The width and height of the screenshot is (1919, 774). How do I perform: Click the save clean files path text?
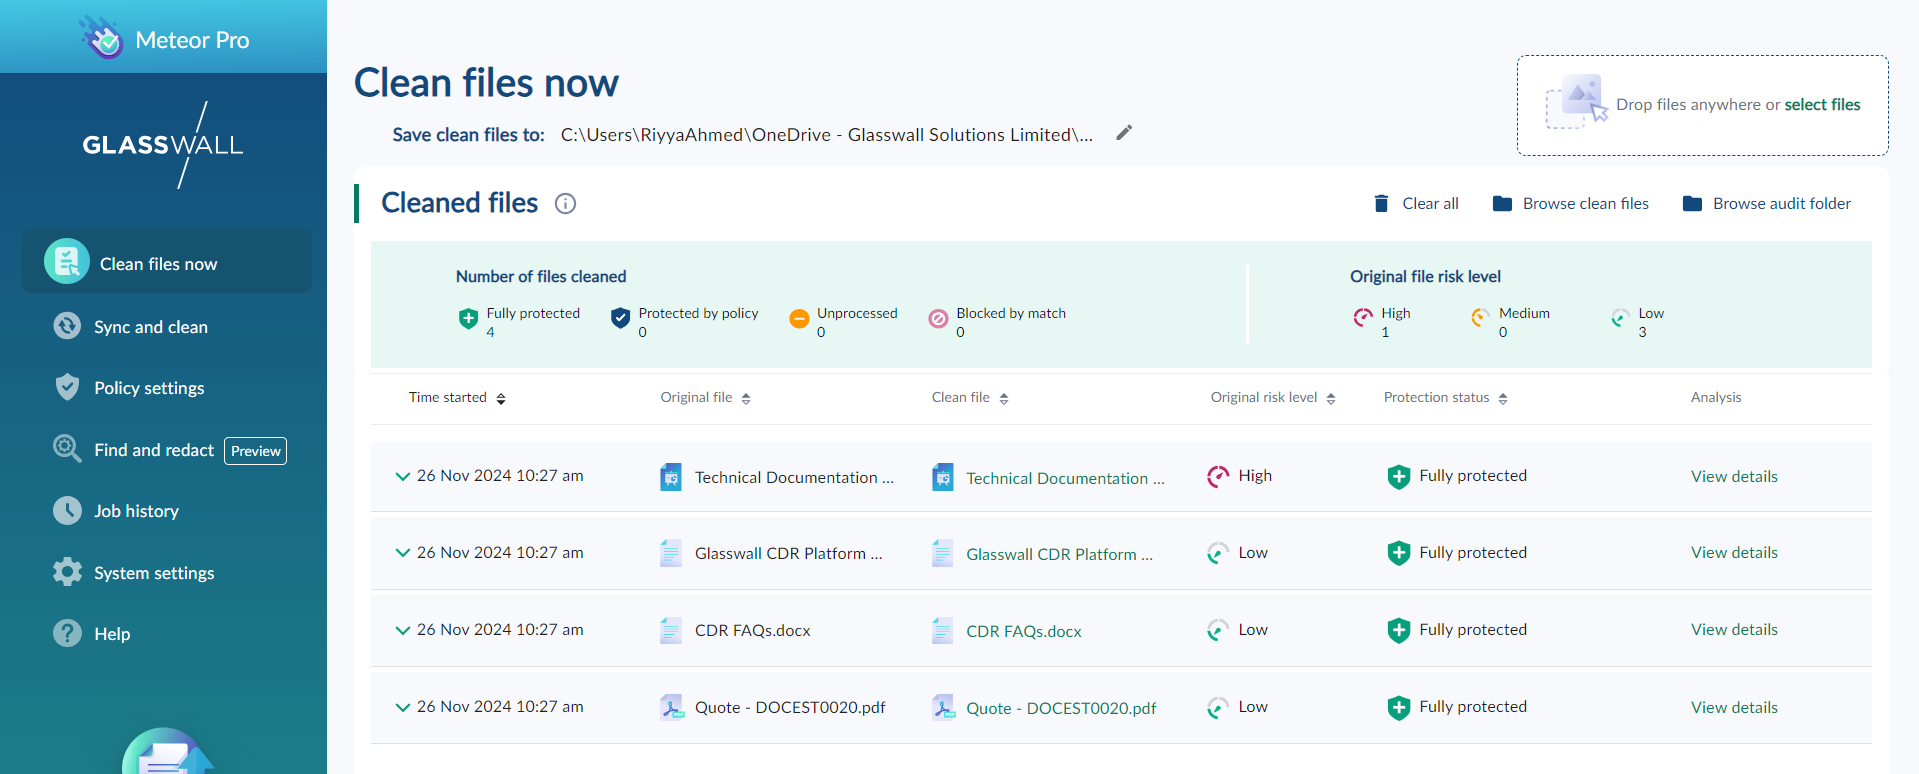[x=826, y=134]
